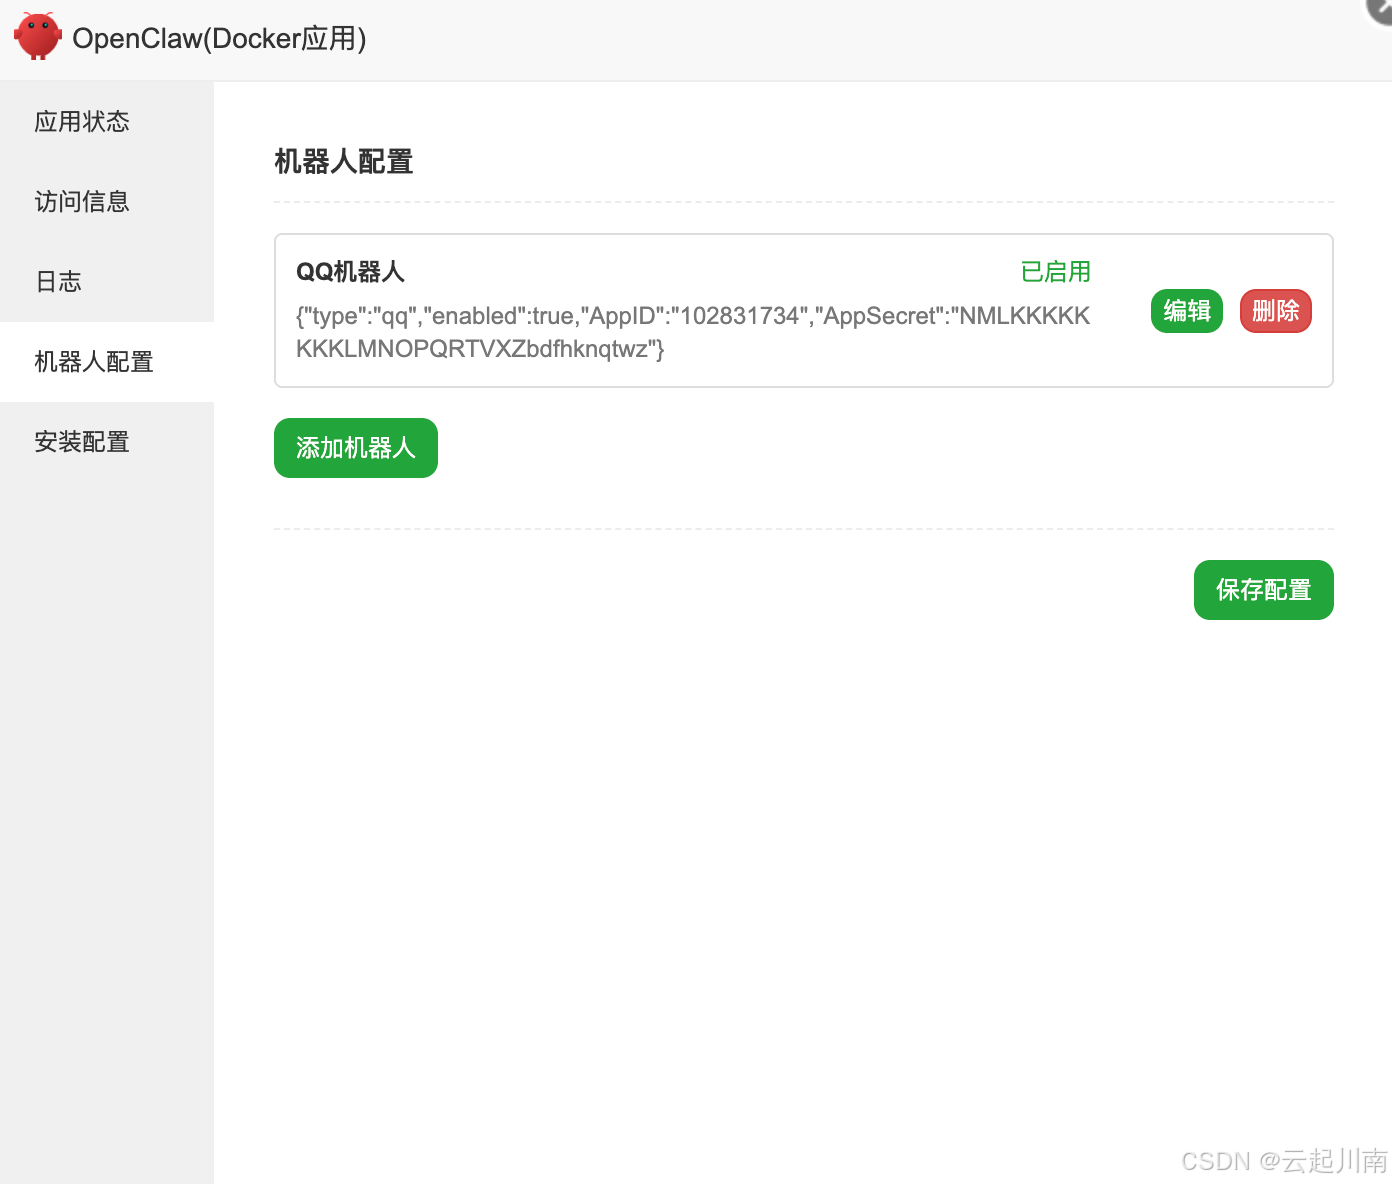The image size is (1392, 1184).
Task: Open 访问信息 from the sidebar
Action: [x=82, y=202]
